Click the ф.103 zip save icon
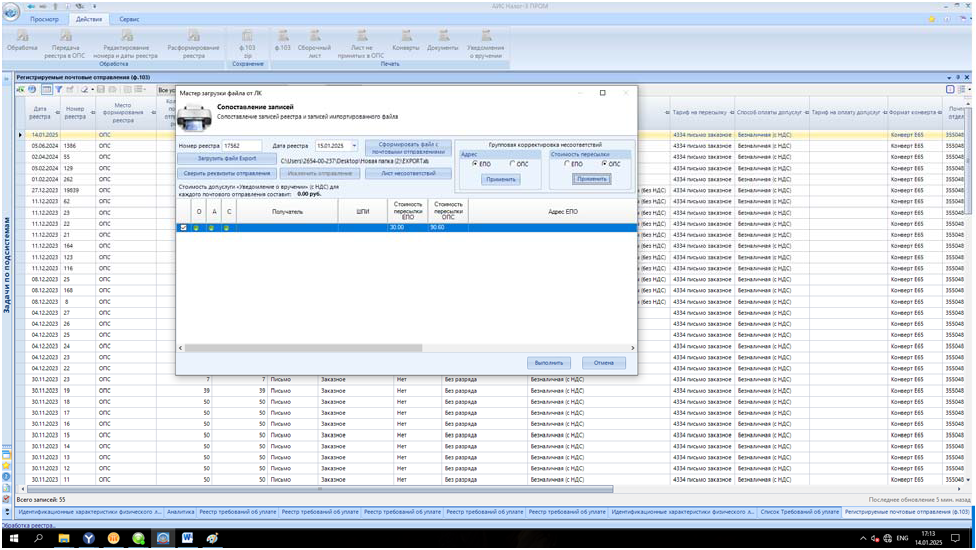The width and height of the screenshot is (976, 550). (248, 37)
